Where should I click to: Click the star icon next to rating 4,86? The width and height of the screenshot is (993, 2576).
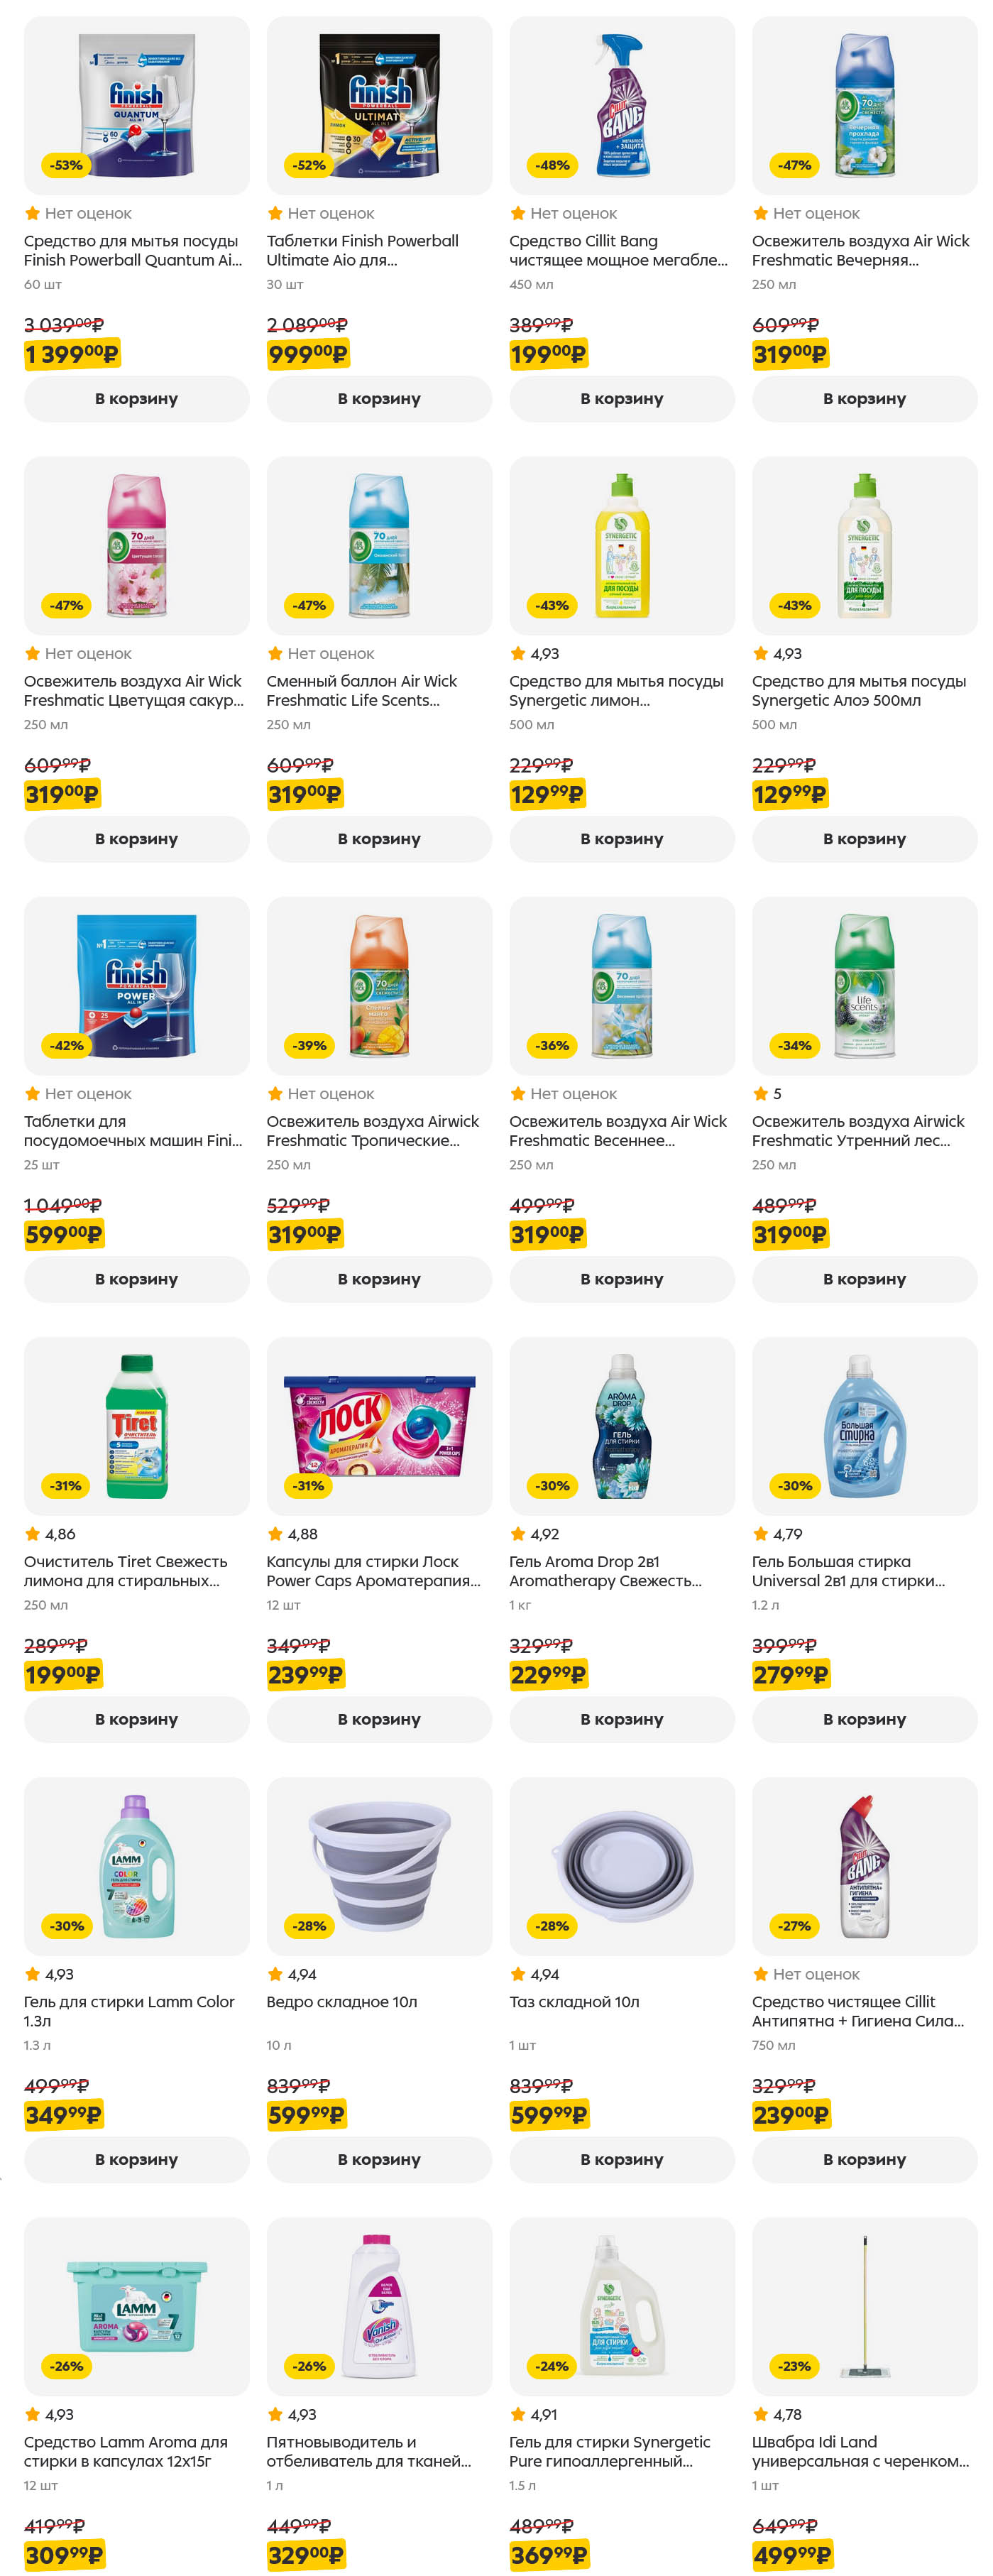(32, 1534)
